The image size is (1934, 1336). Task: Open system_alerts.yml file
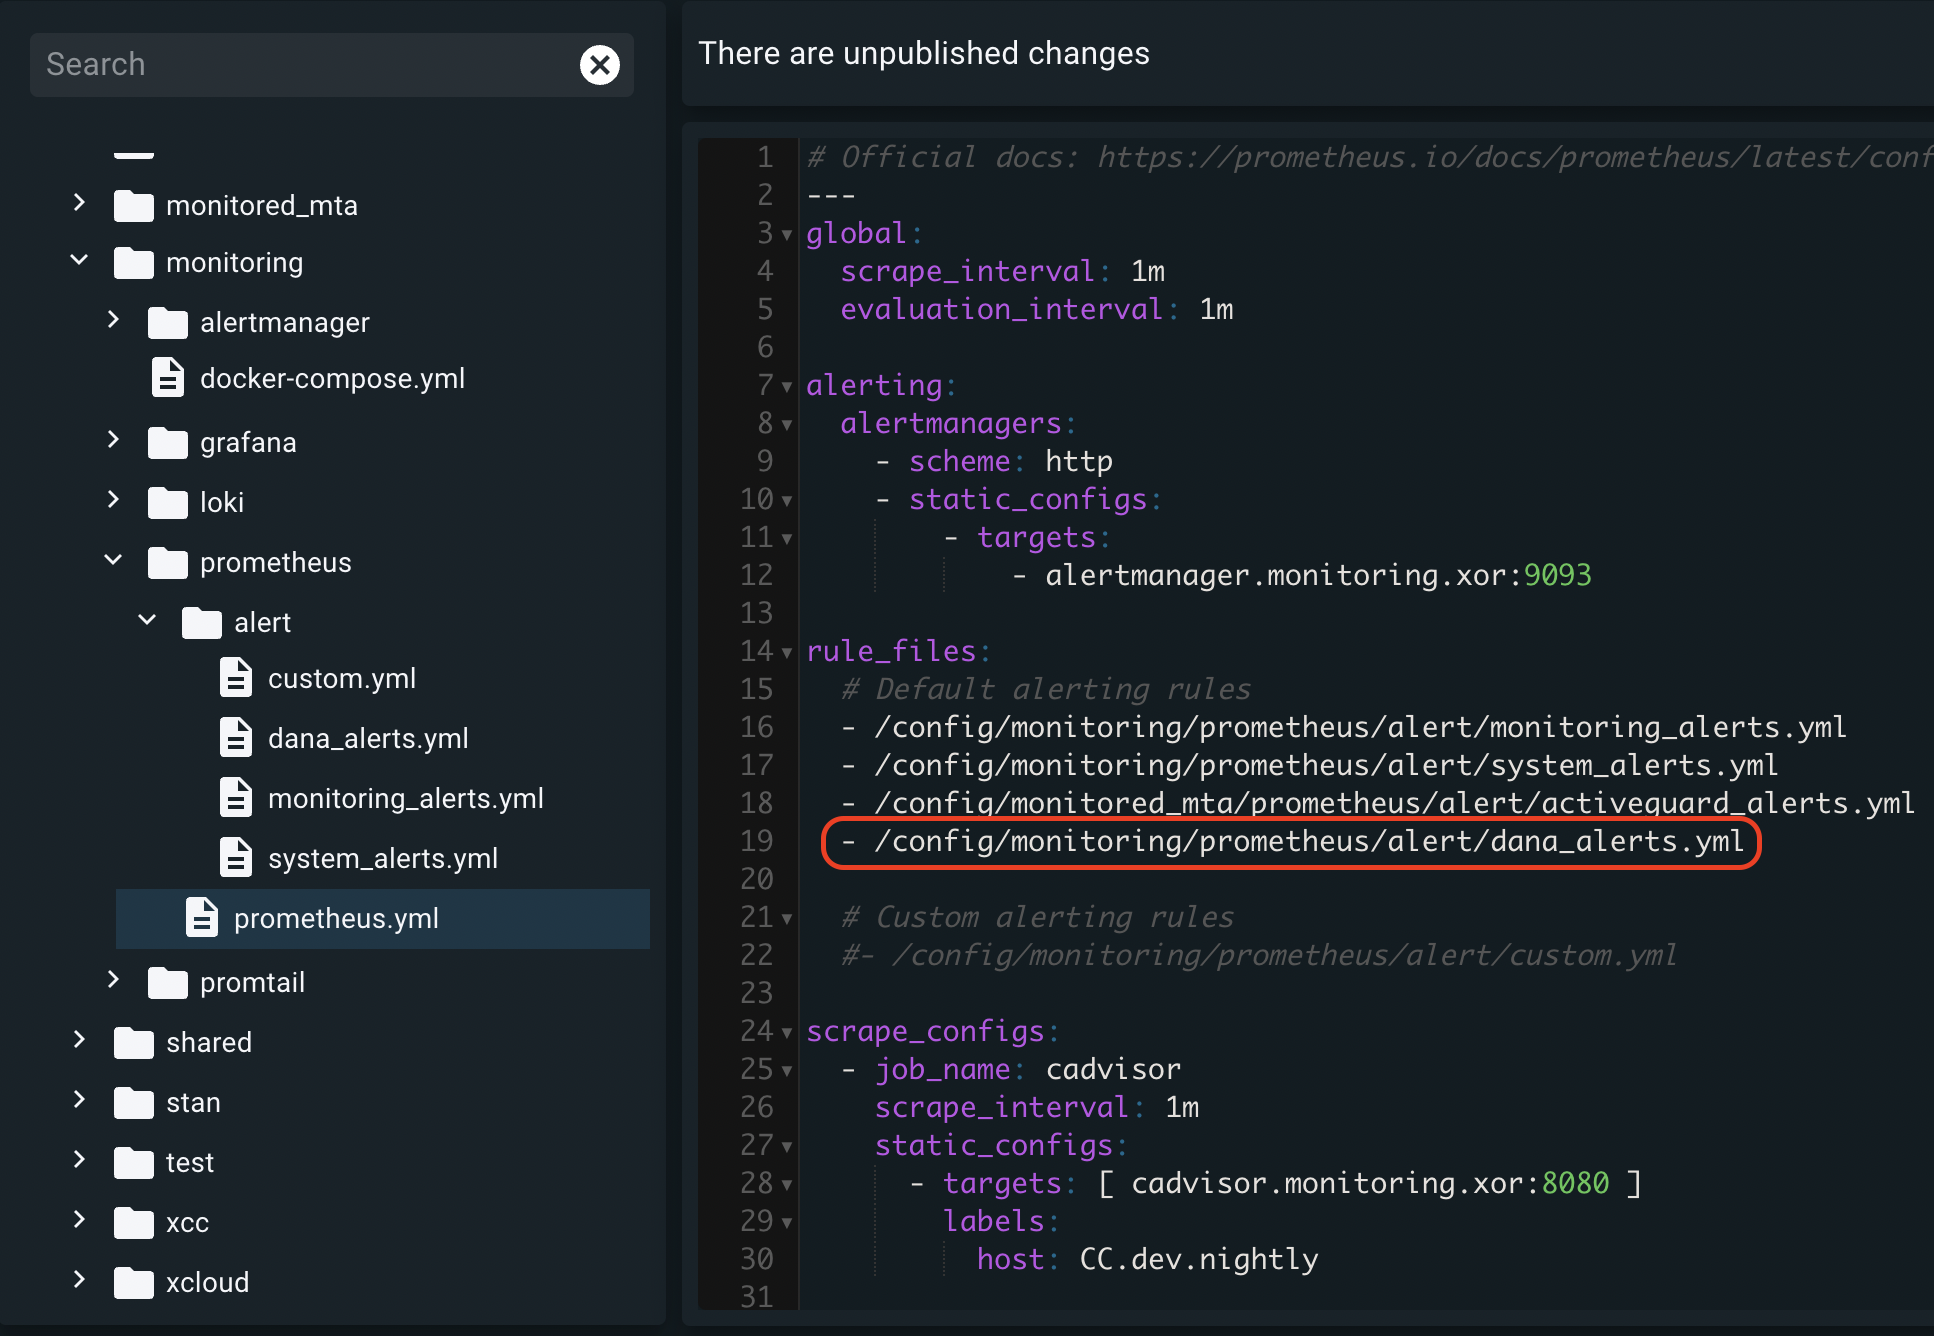(x=383, y=859)
